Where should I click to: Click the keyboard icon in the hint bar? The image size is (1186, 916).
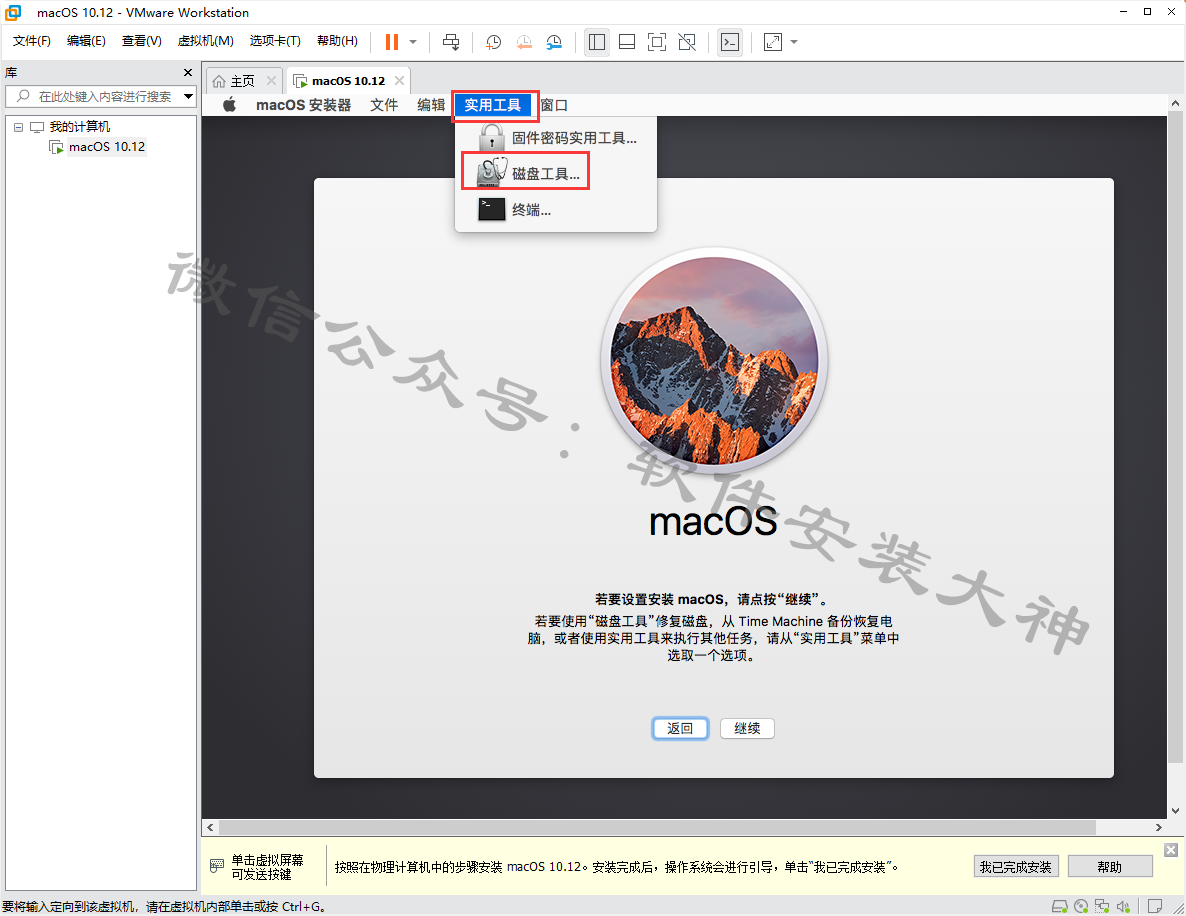217,865
